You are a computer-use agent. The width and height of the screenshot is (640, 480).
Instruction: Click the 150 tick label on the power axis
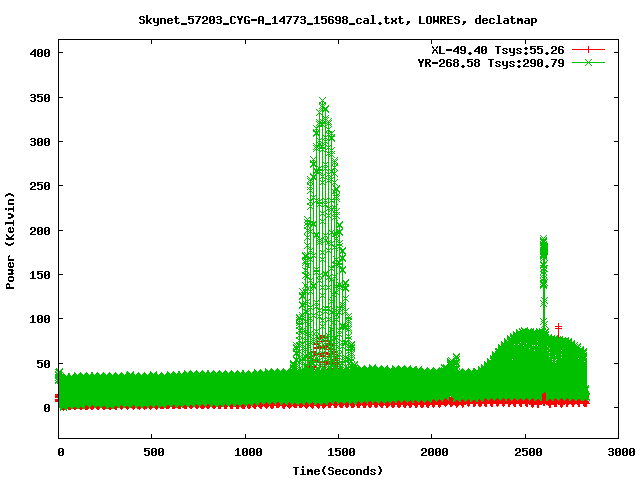(x=40, y=275)
